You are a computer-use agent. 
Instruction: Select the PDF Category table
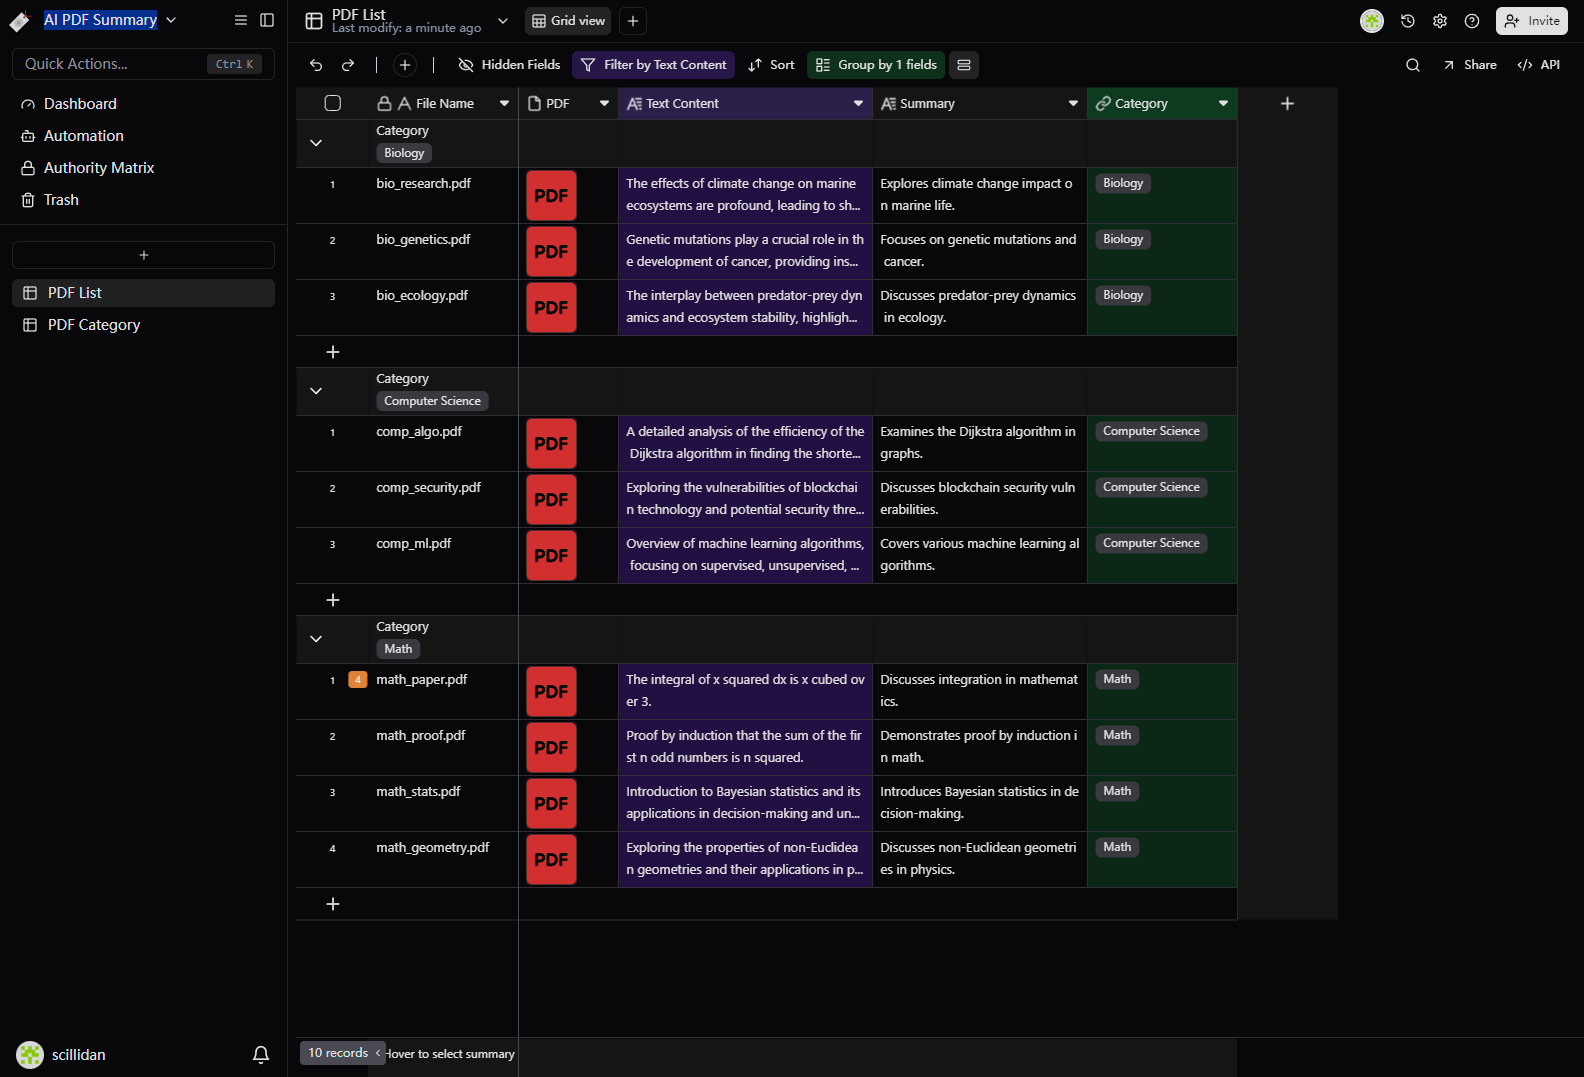(x=143, y=325)
